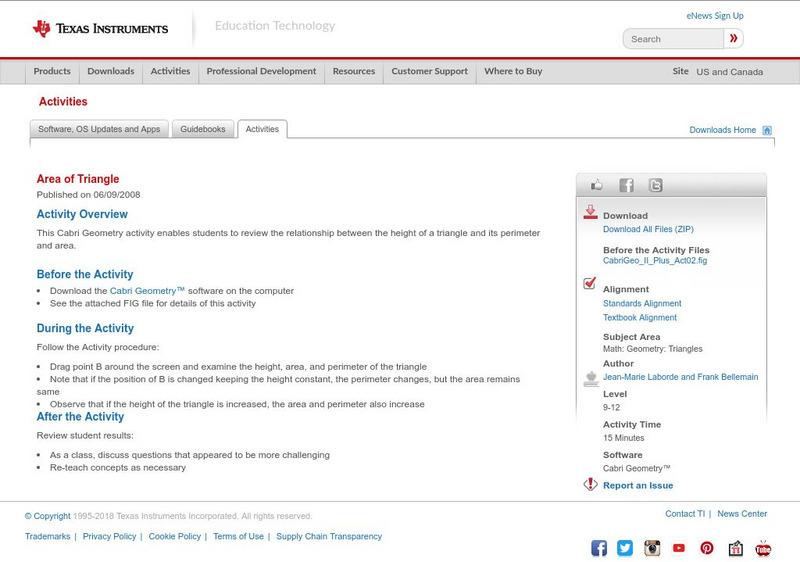Click the Contact TI link
800x562 pixels.
[x=685, y=514]
